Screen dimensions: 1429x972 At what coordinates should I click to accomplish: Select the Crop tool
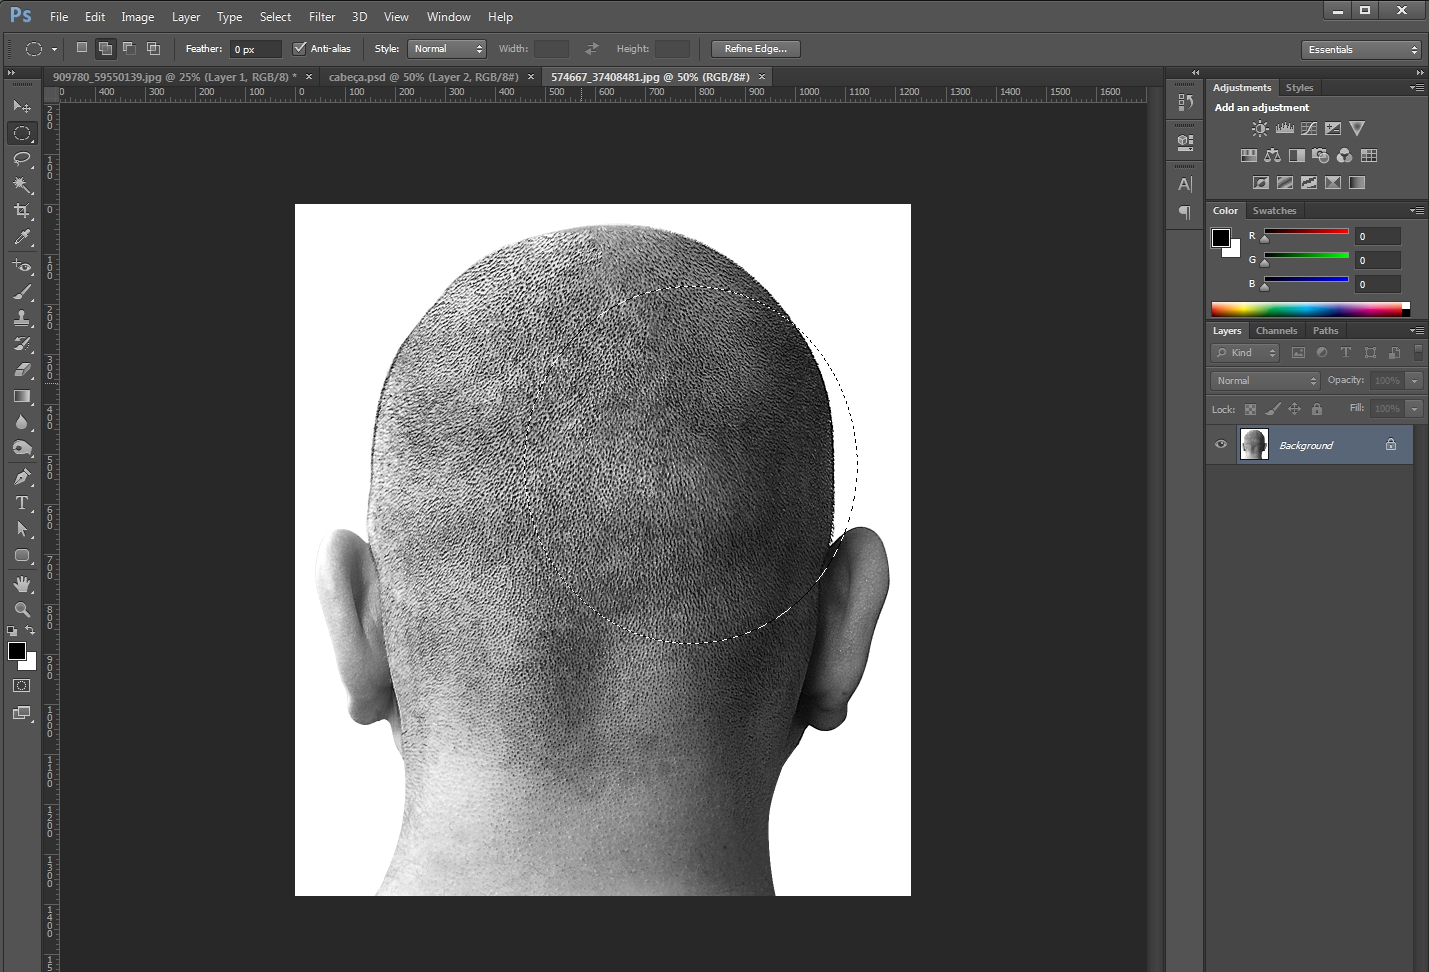[x=22, y=211]
